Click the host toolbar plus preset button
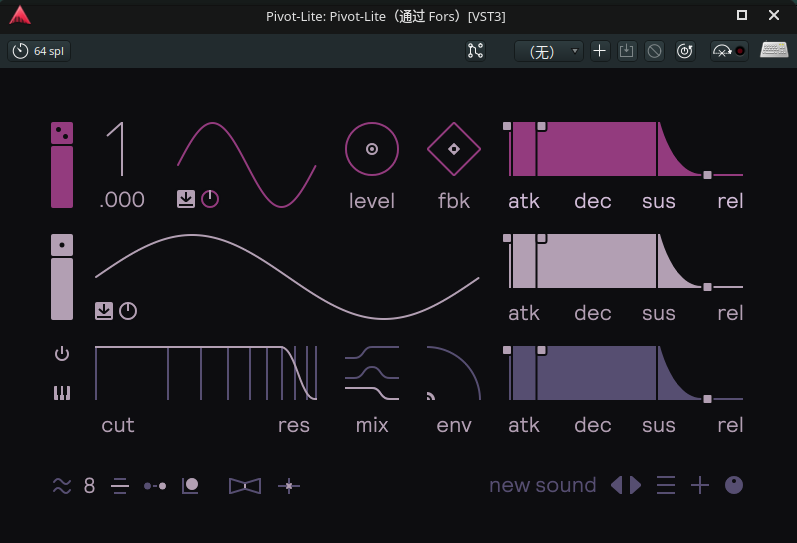 click(600, 51)
